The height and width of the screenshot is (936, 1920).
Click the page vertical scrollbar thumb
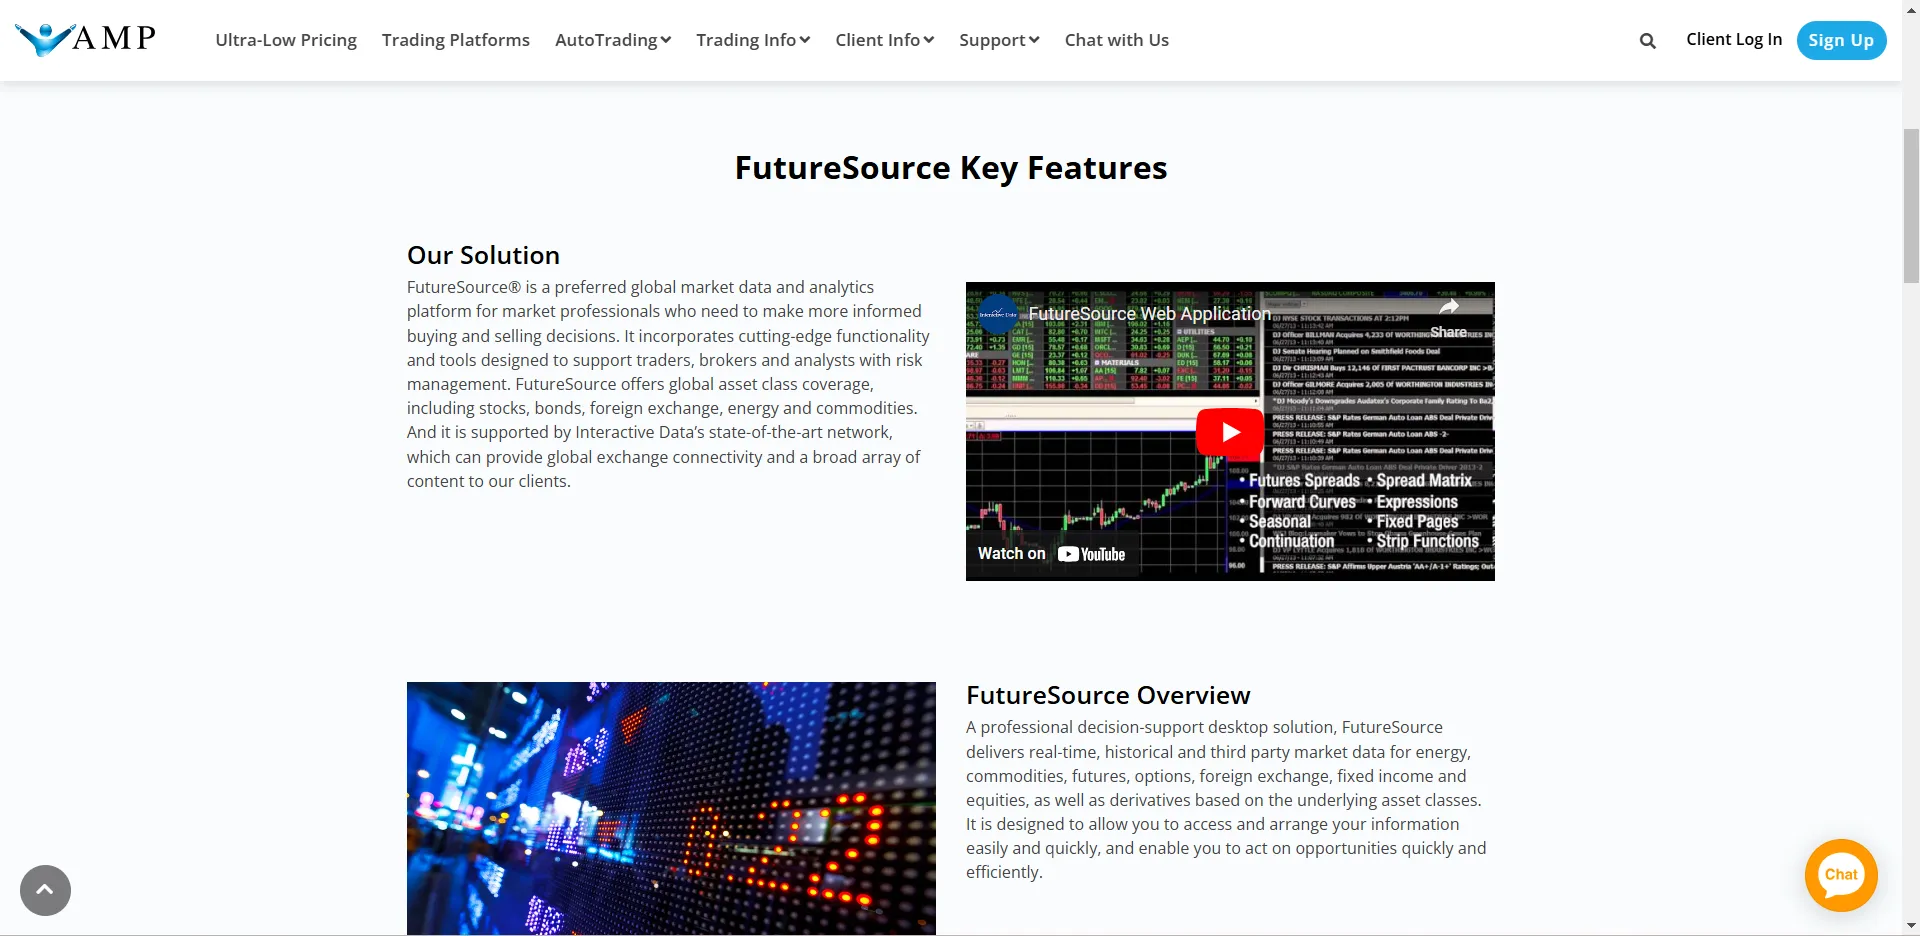point(1911,205)
